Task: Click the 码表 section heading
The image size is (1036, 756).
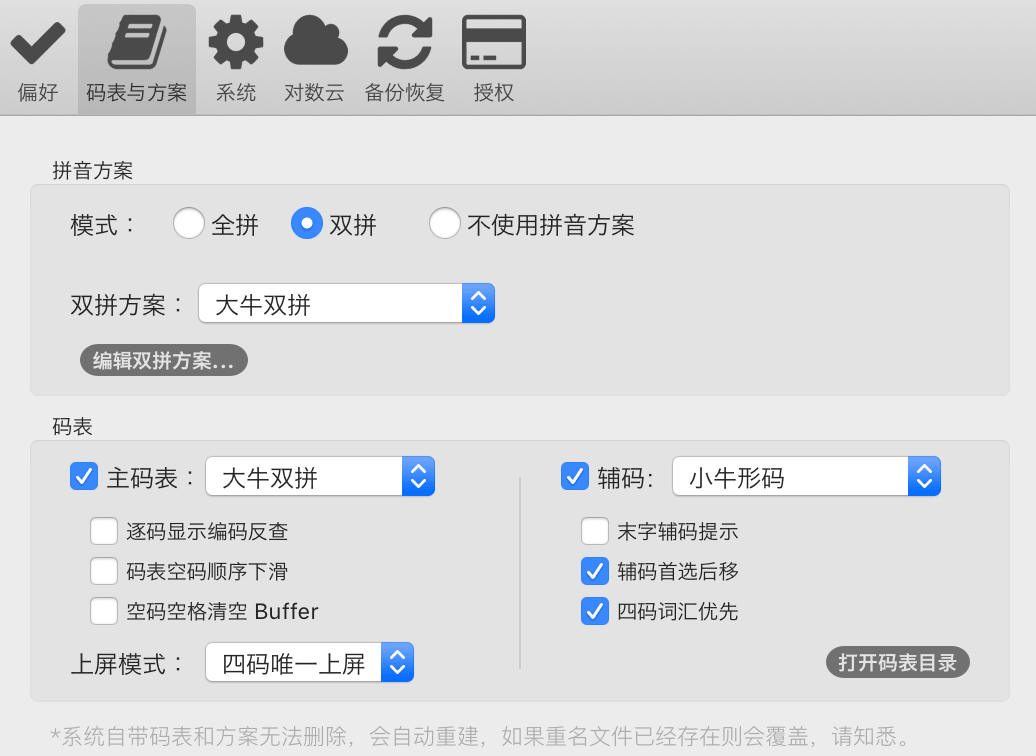Action: pyautogui.click(x=72, y=426)
